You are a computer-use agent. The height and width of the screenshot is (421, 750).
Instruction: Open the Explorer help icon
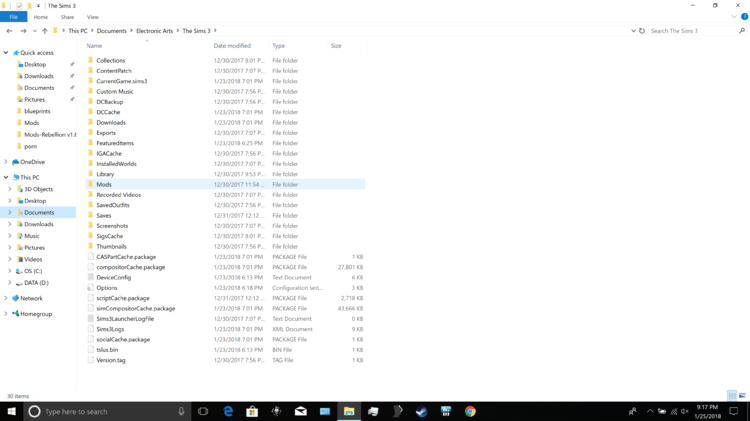coord(744,17)
